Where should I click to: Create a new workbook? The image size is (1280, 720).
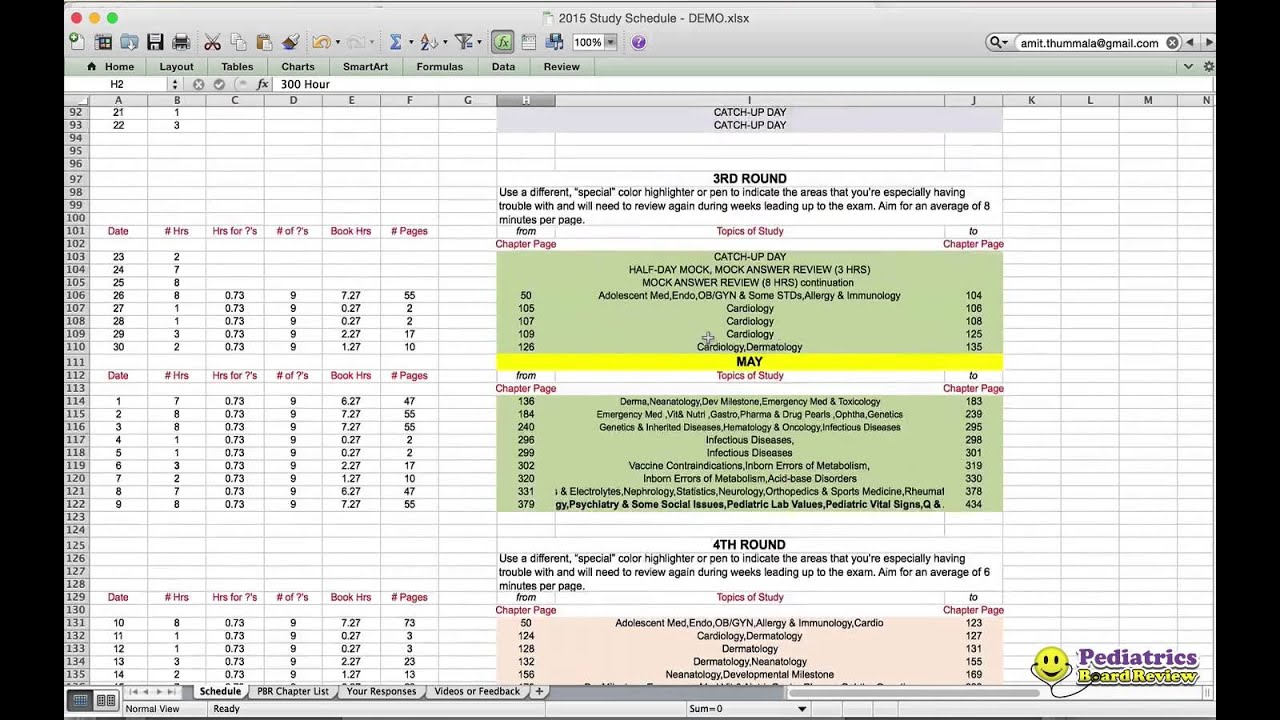pyautogui.click(x=77, y=42)
